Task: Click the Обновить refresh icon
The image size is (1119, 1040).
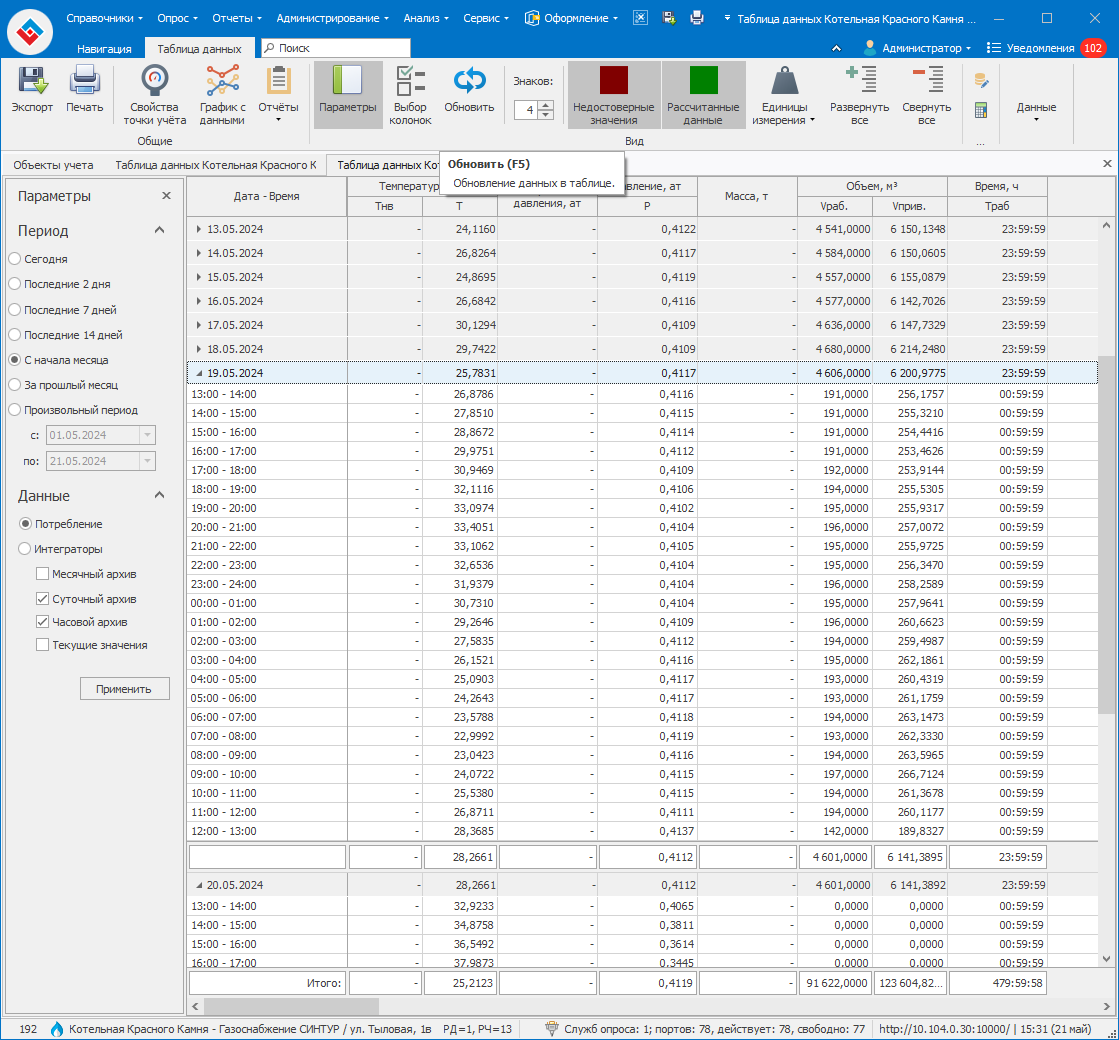Action: tap(469, 82)
